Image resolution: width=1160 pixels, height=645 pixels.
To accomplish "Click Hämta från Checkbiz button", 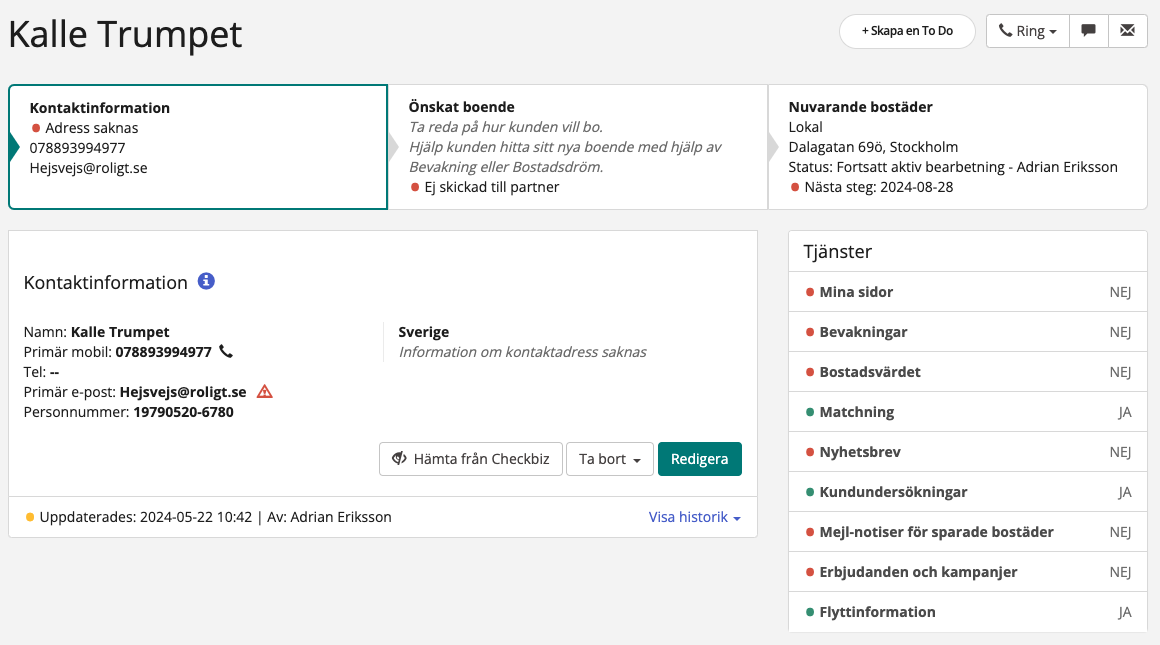I will pyautogui.click(x=470, y=459).
